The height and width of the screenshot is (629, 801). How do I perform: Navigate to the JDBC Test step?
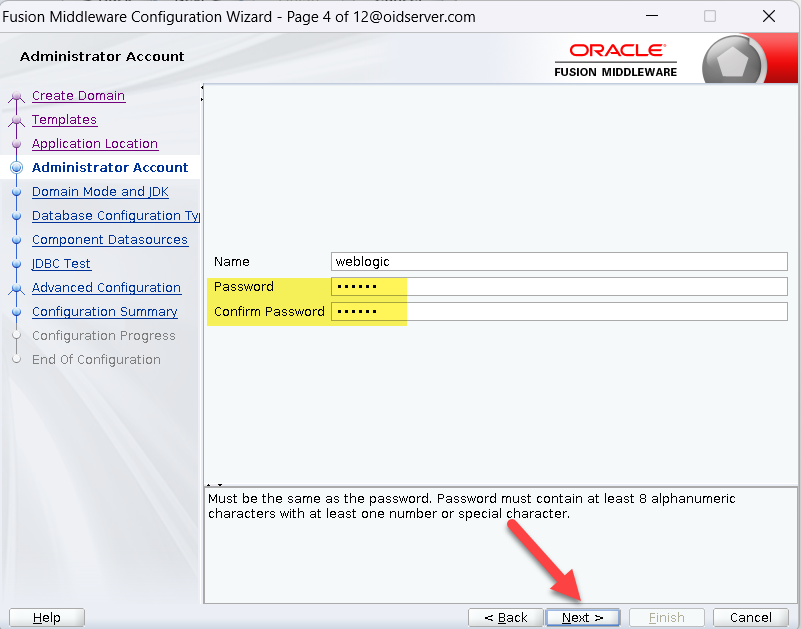click(x=61, y=264)
